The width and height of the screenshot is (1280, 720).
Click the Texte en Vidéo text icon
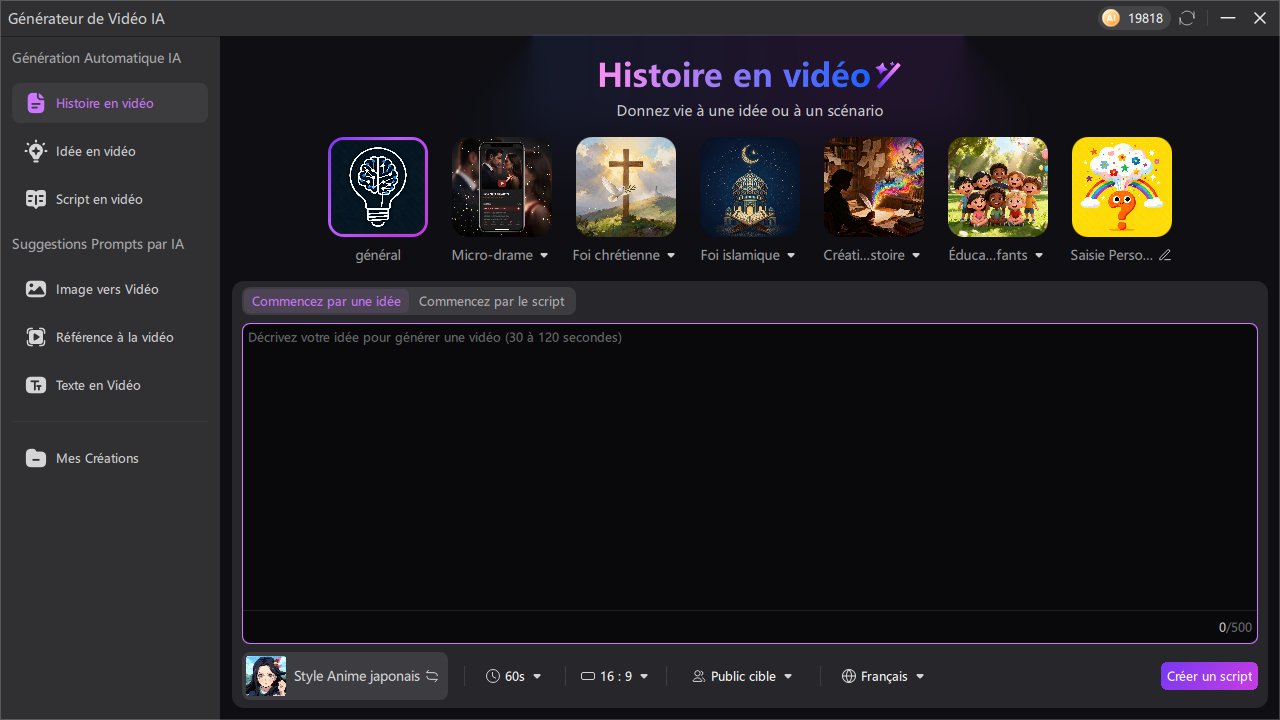(x=36, y=385)
